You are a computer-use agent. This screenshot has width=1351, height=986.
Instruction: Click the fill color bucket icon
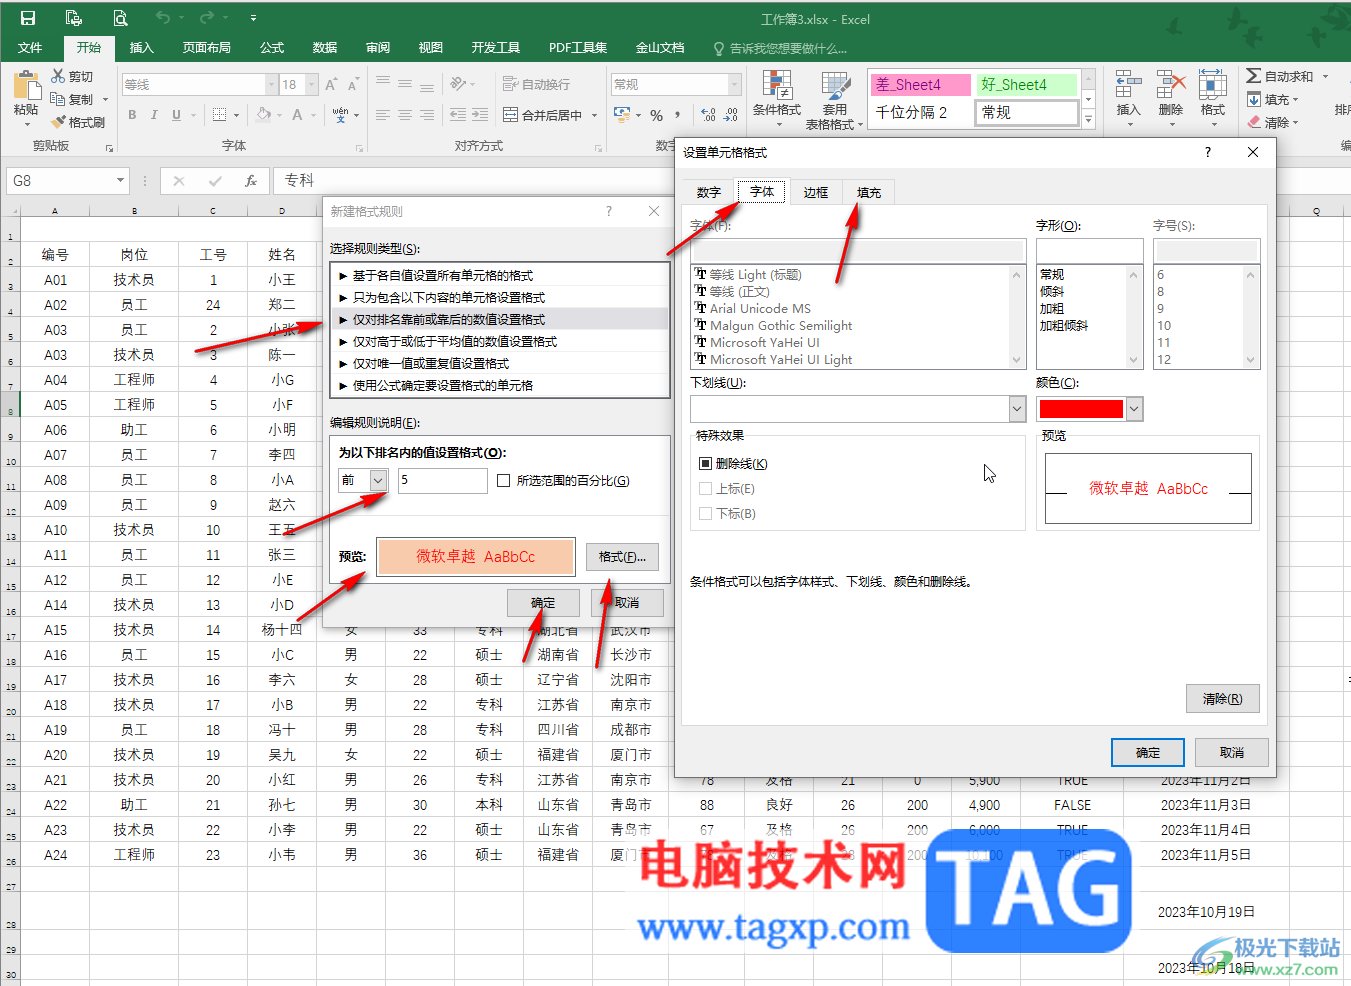pyautogui.click(x=263, y=115)
